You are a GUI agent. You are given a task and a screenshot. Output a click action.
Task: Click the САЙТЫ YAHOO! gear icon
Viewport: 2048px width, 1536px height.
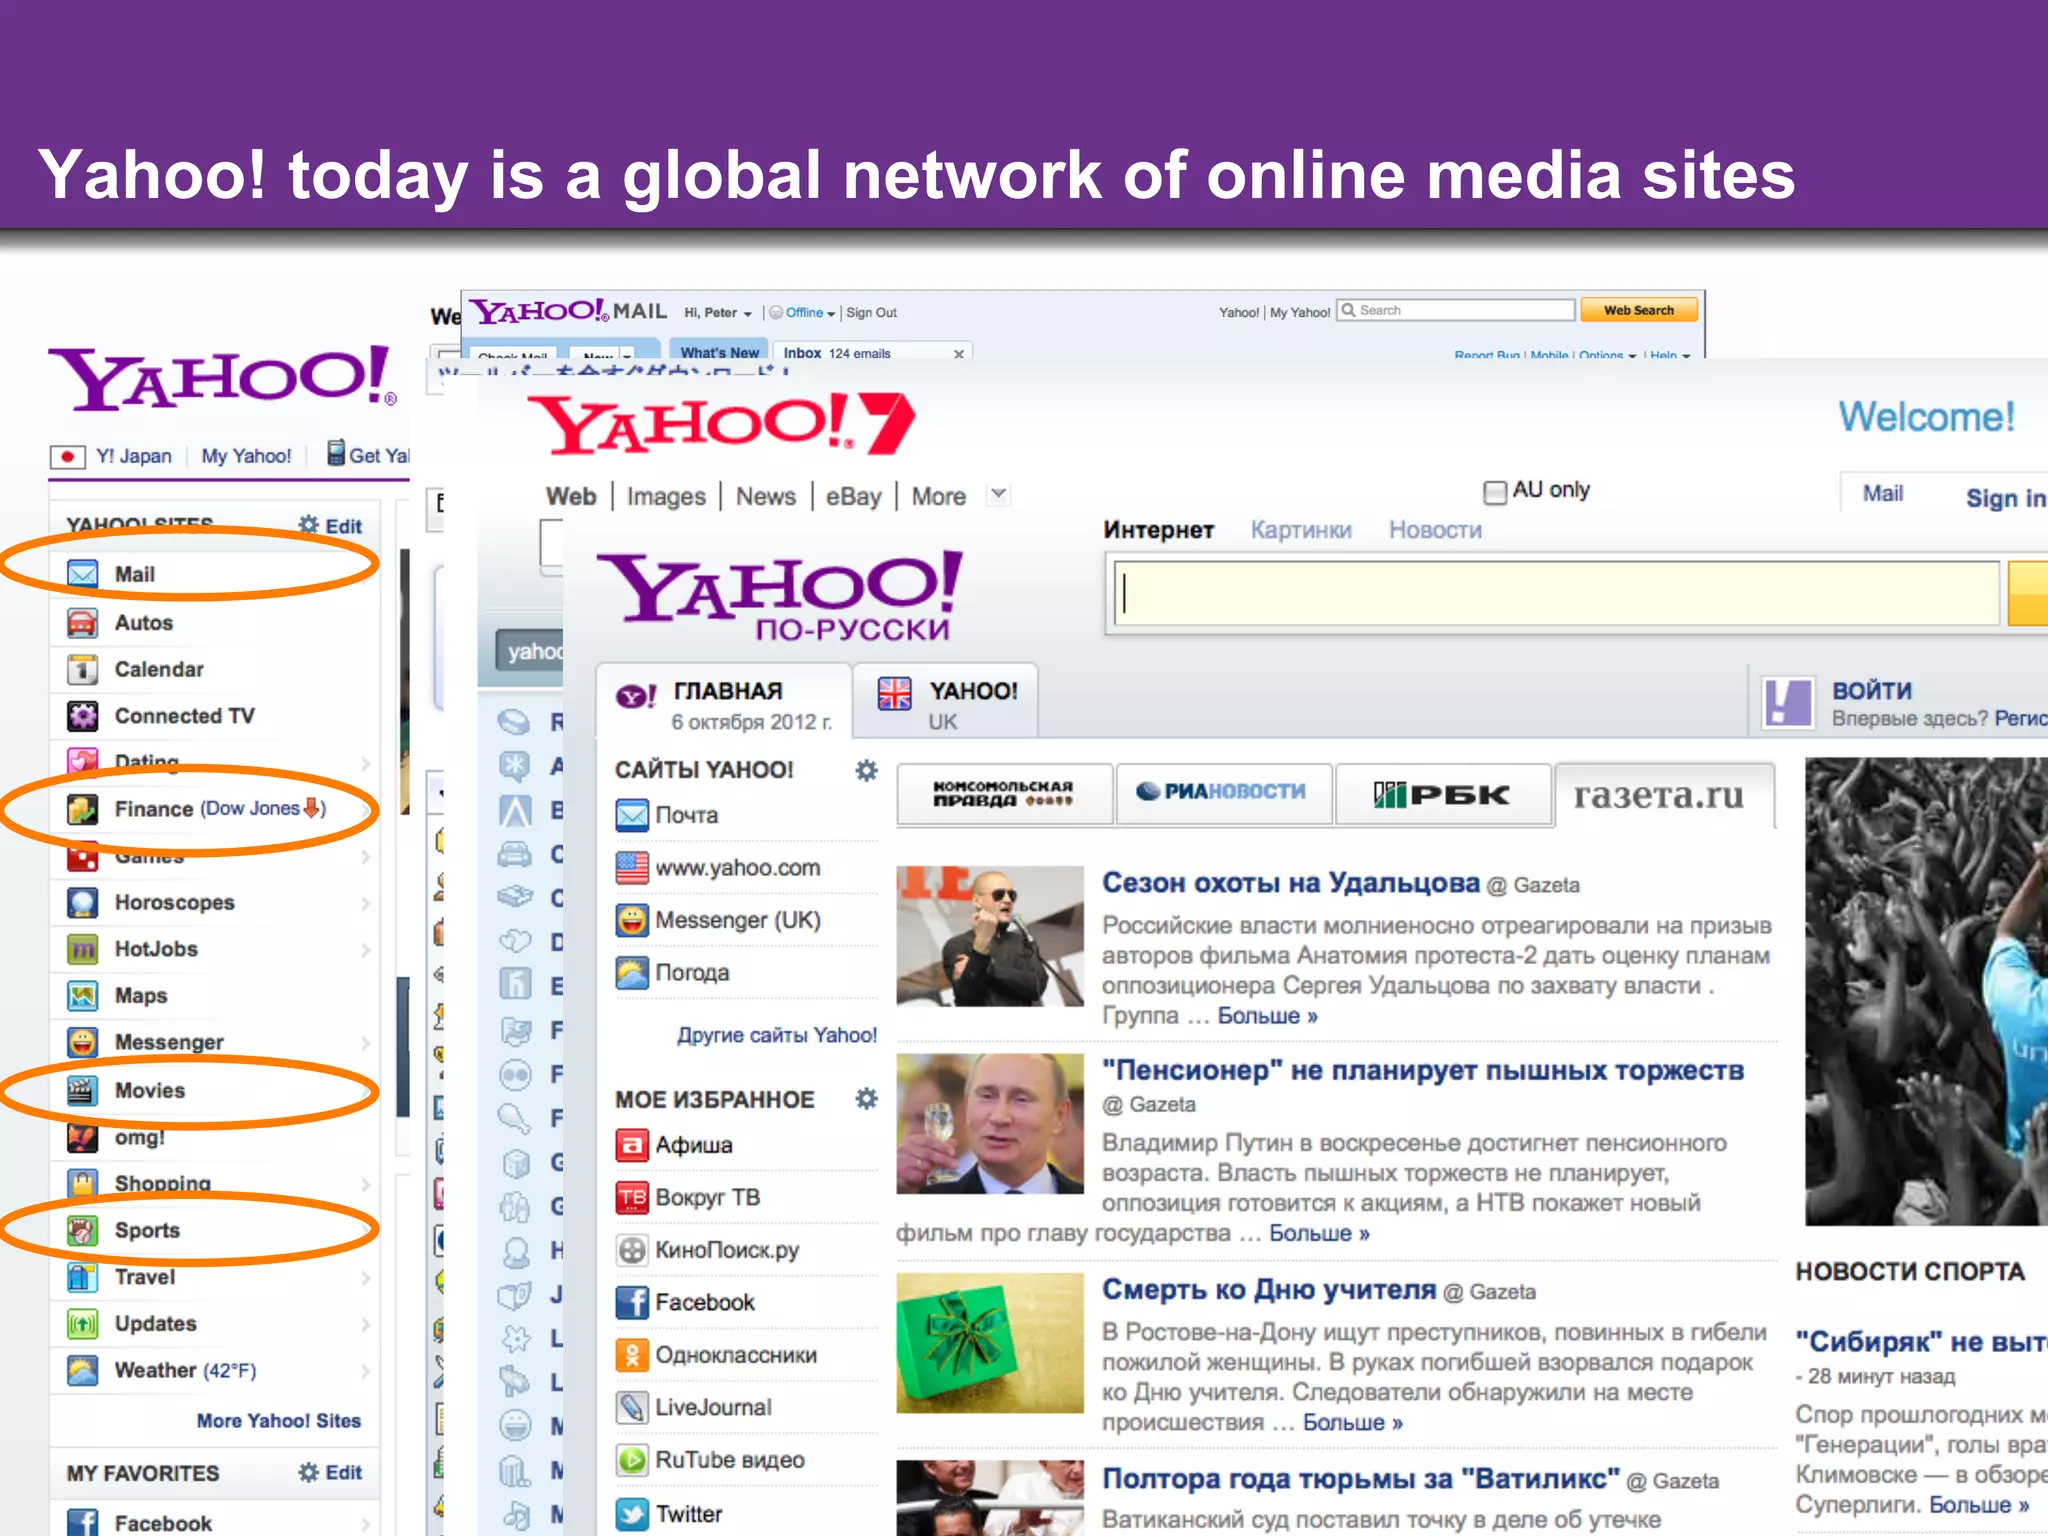point(867,770)
